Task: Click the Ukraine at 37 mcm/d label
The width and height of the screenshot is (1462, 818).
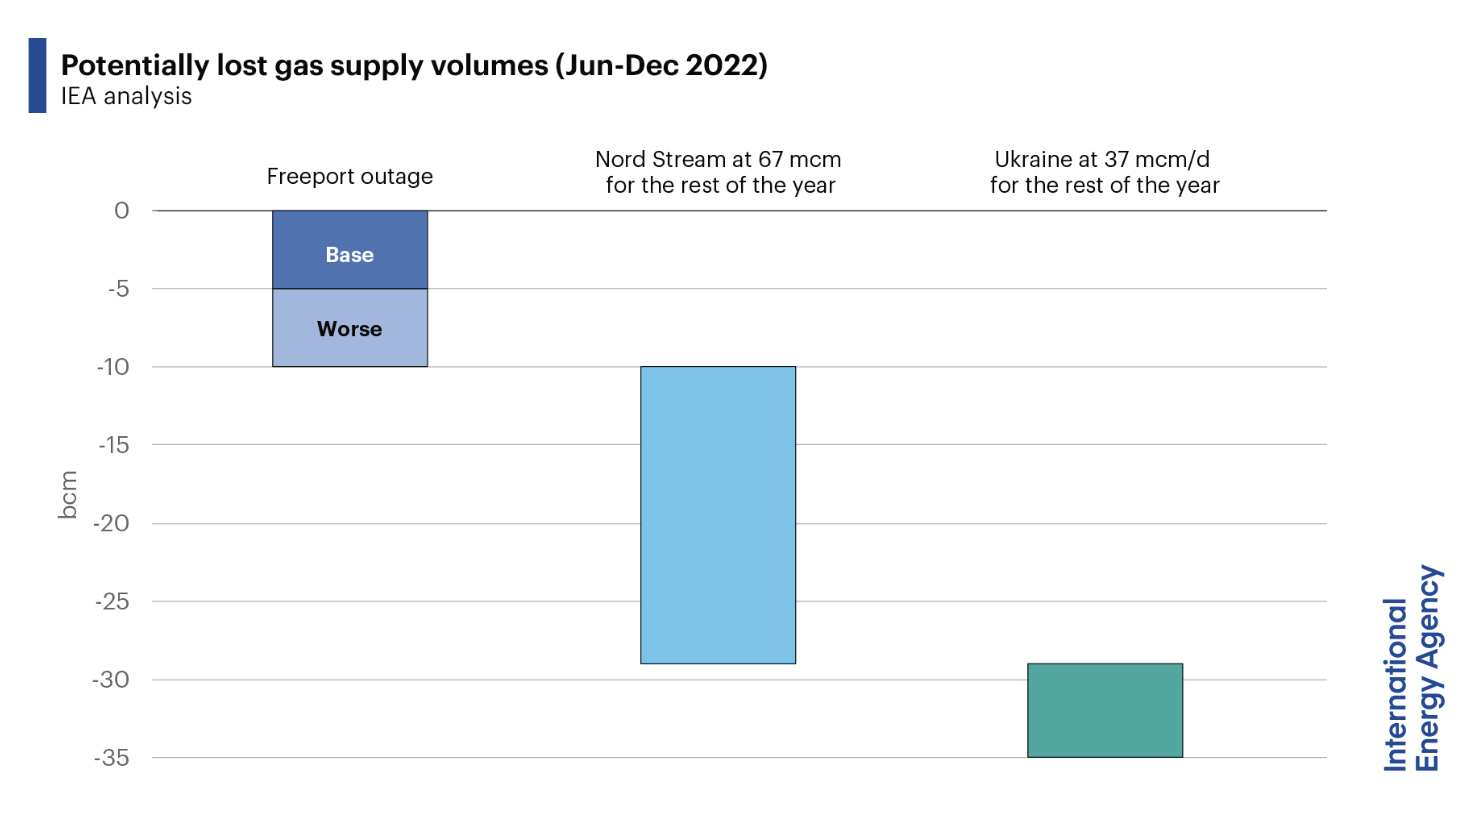Action: [x=1104, y=172]
